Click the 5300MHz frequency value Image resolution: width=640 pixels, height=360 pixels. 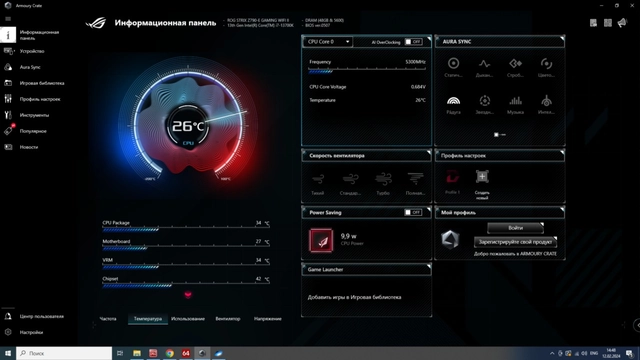tap(416, 62)
